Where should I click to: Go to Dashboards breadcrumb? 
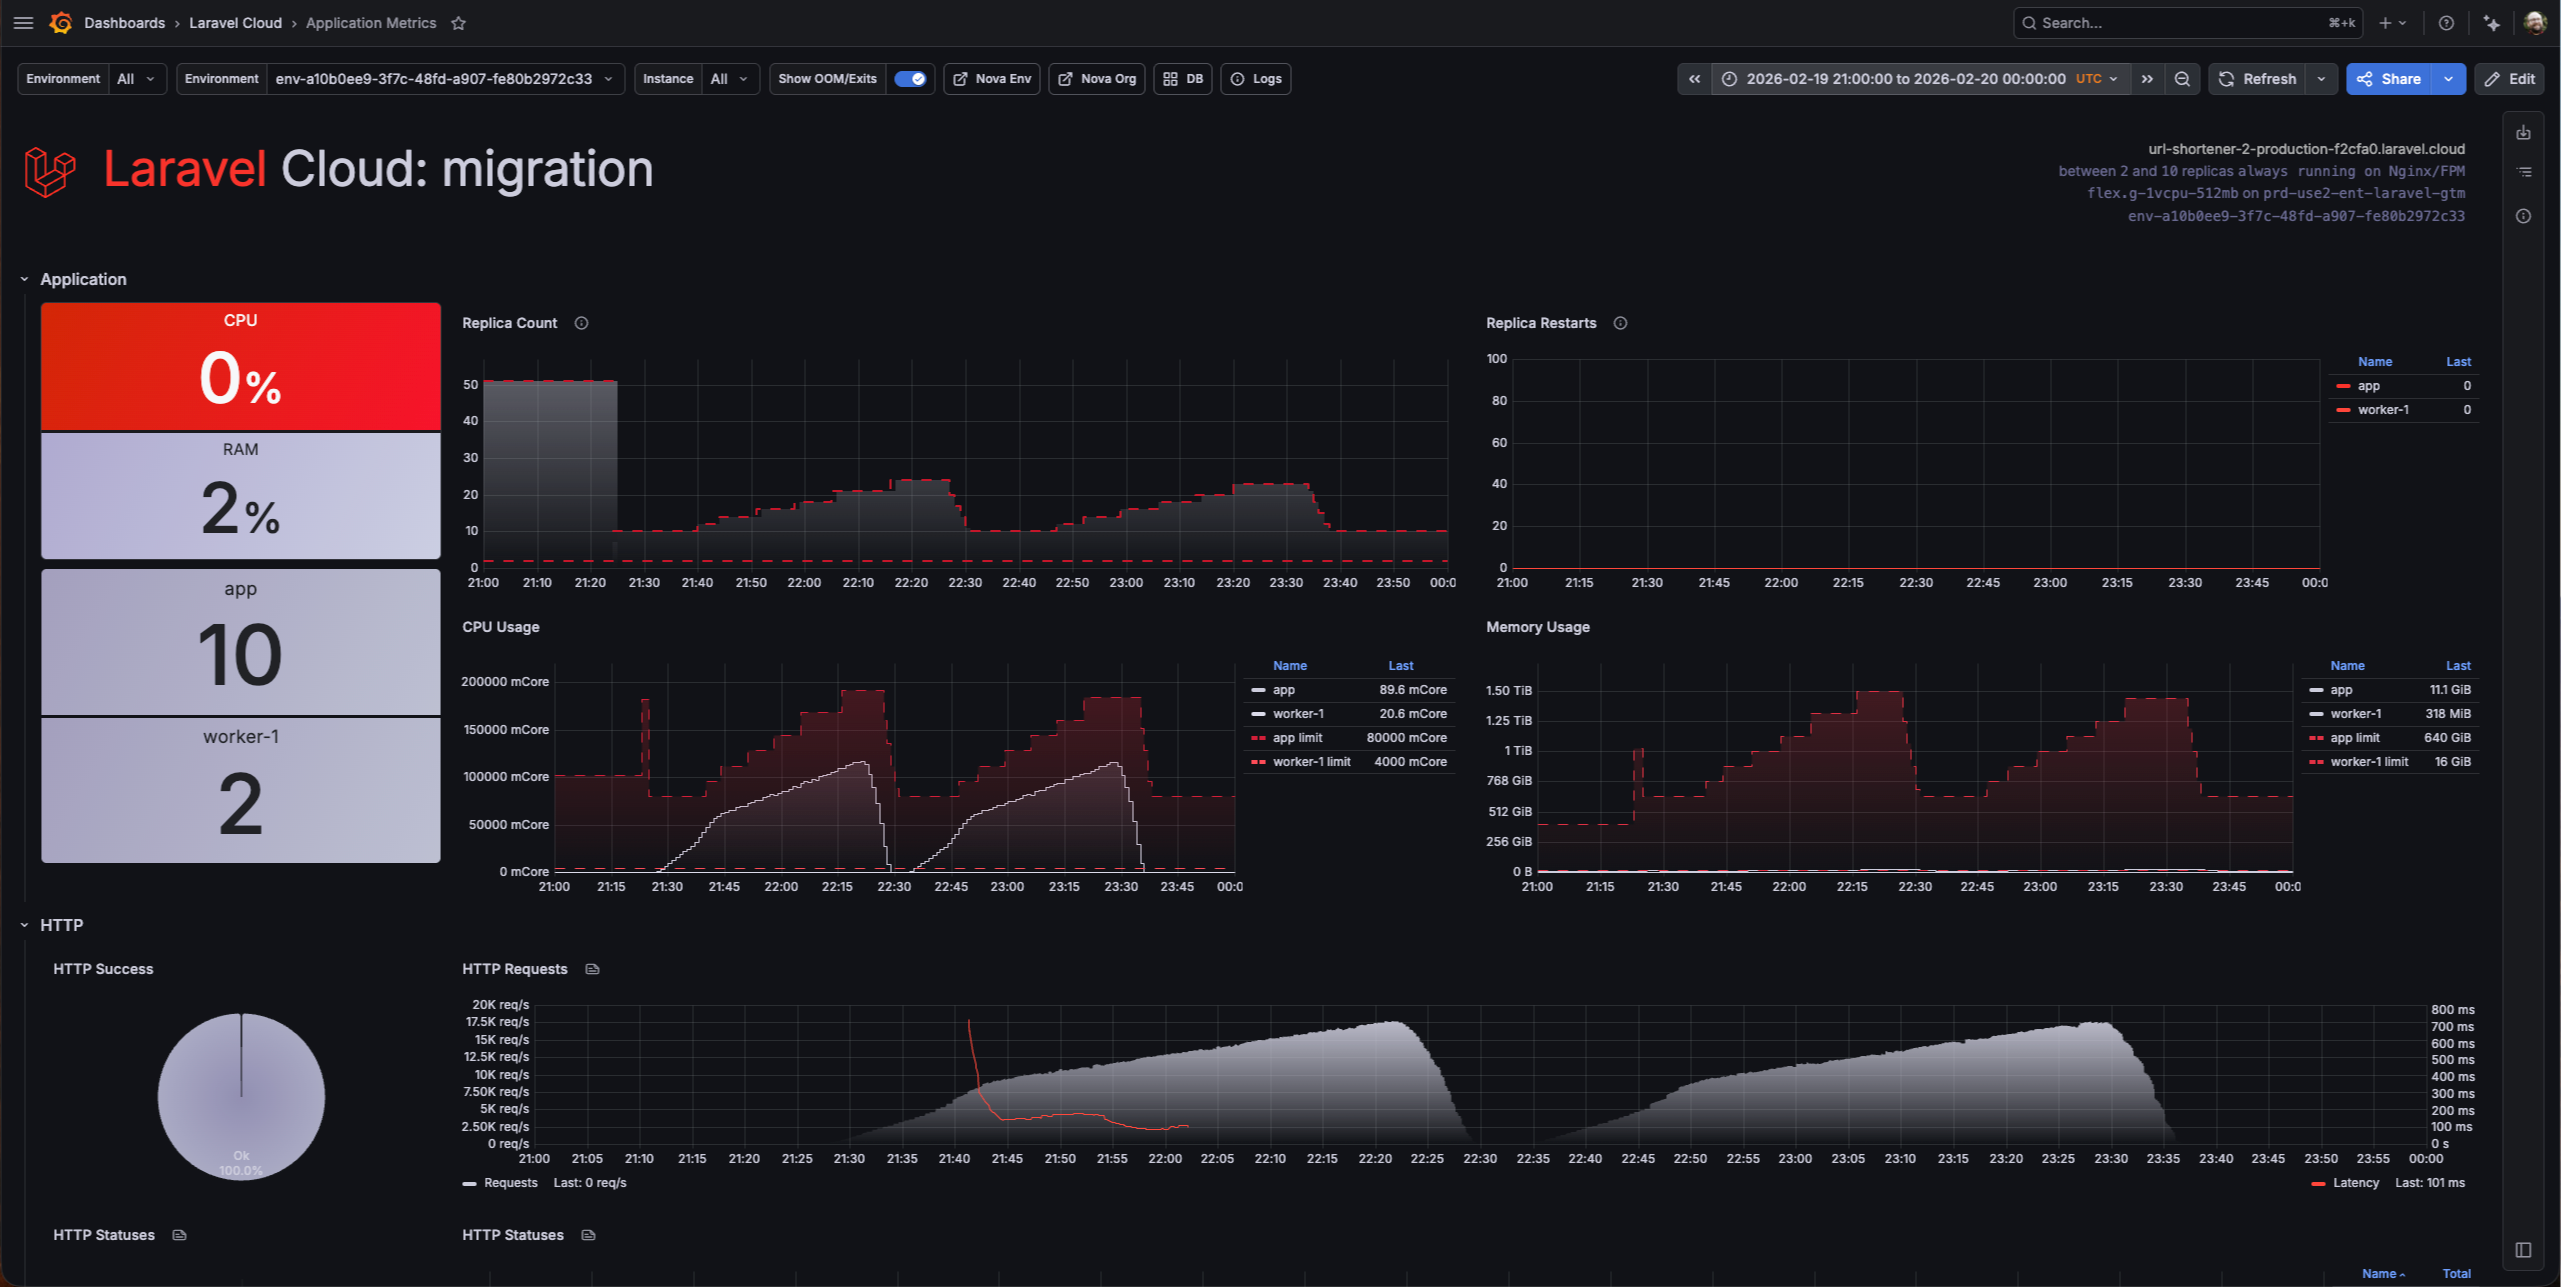tap(124, 23)
